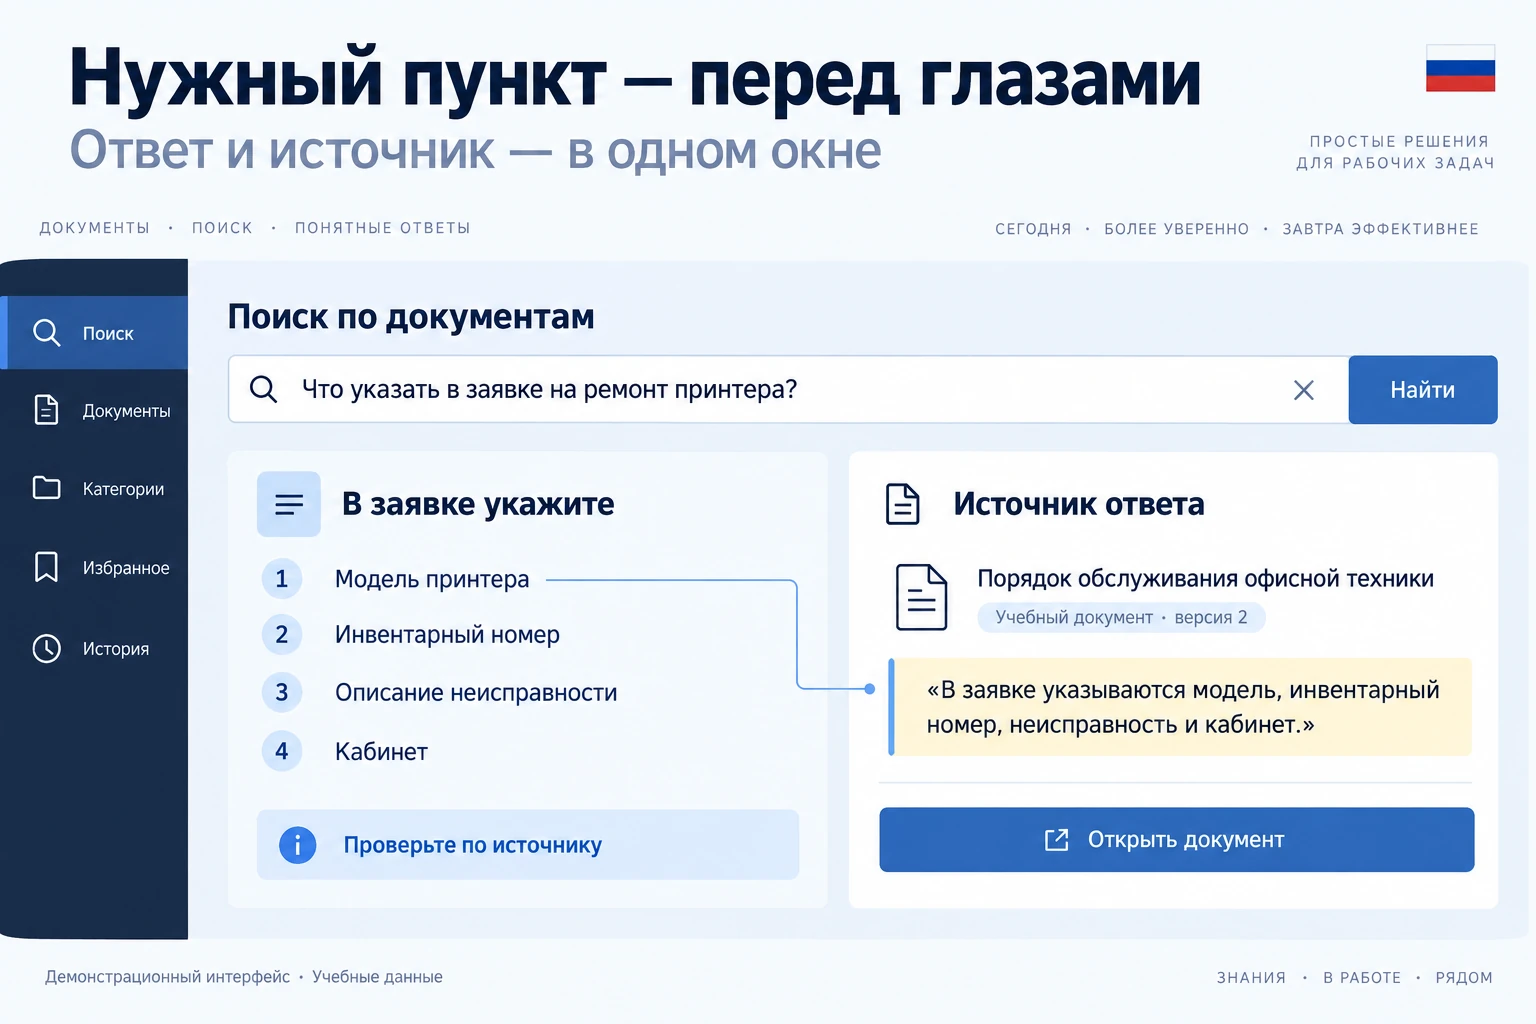The image size is (1536, 1024).
Task: Click БОЛЕЕ УВЕРЕННО in the top tagline
Action: [1177, 229]
